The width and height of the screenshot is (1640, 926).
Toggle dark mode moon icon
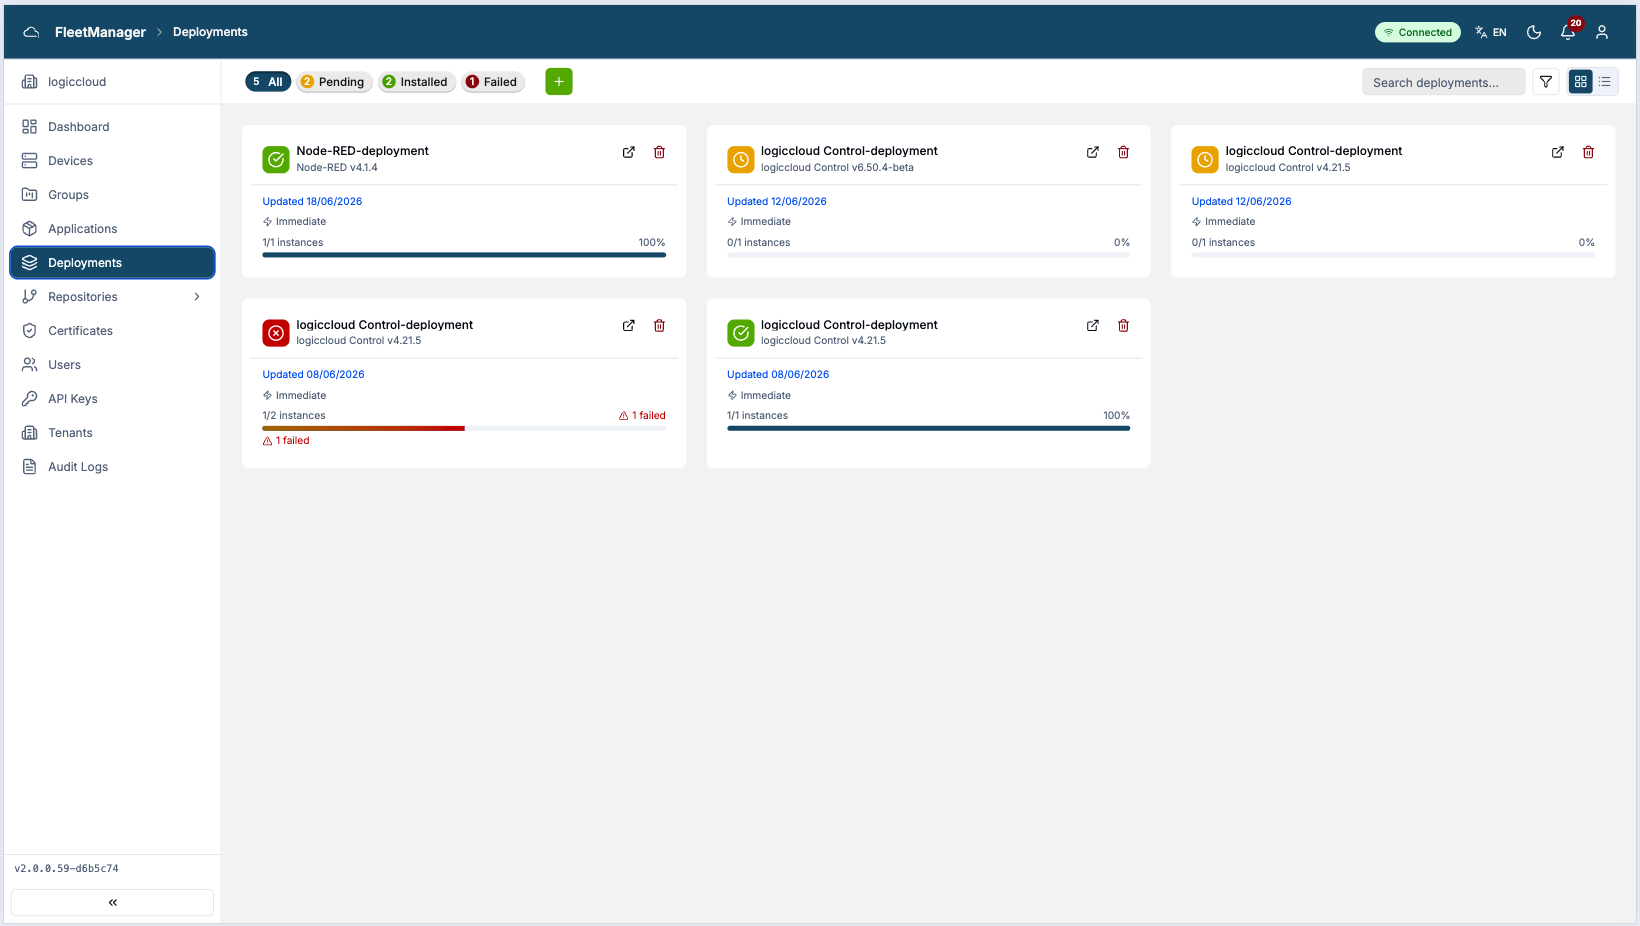tap(1534, 32)
